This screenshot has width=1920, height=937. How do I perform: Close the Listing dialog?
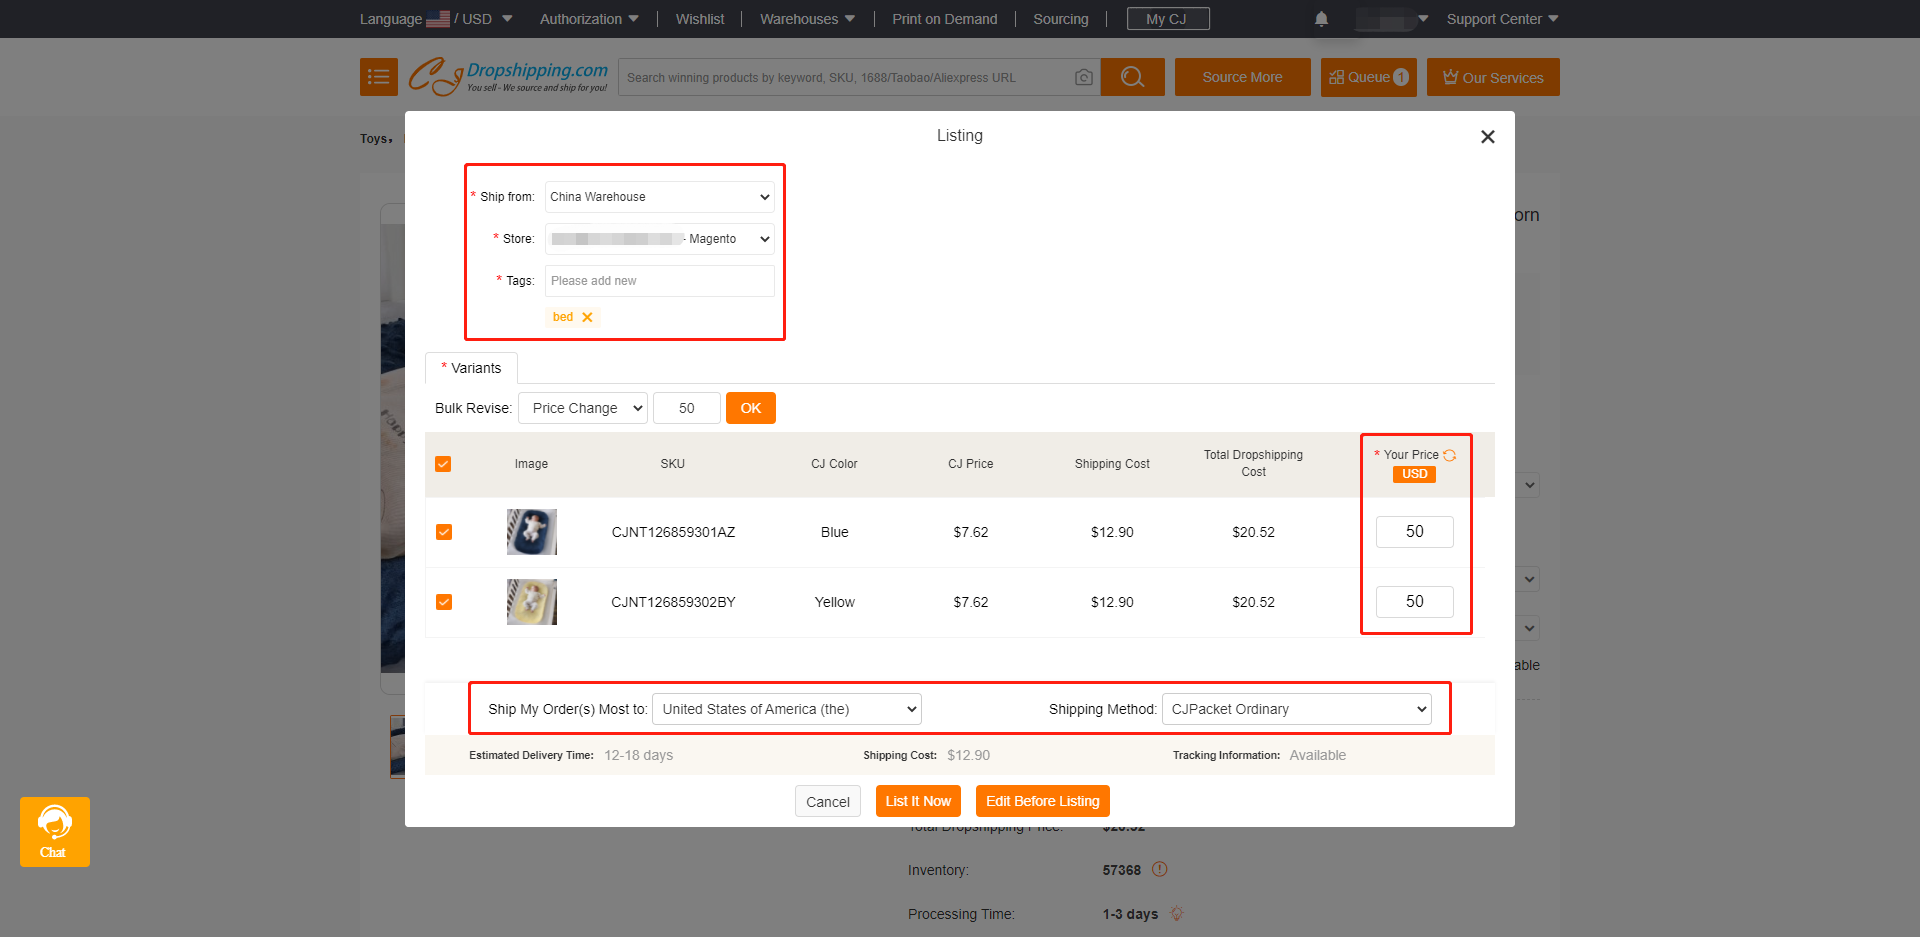pyautogui.click(x=1487, y=137)
